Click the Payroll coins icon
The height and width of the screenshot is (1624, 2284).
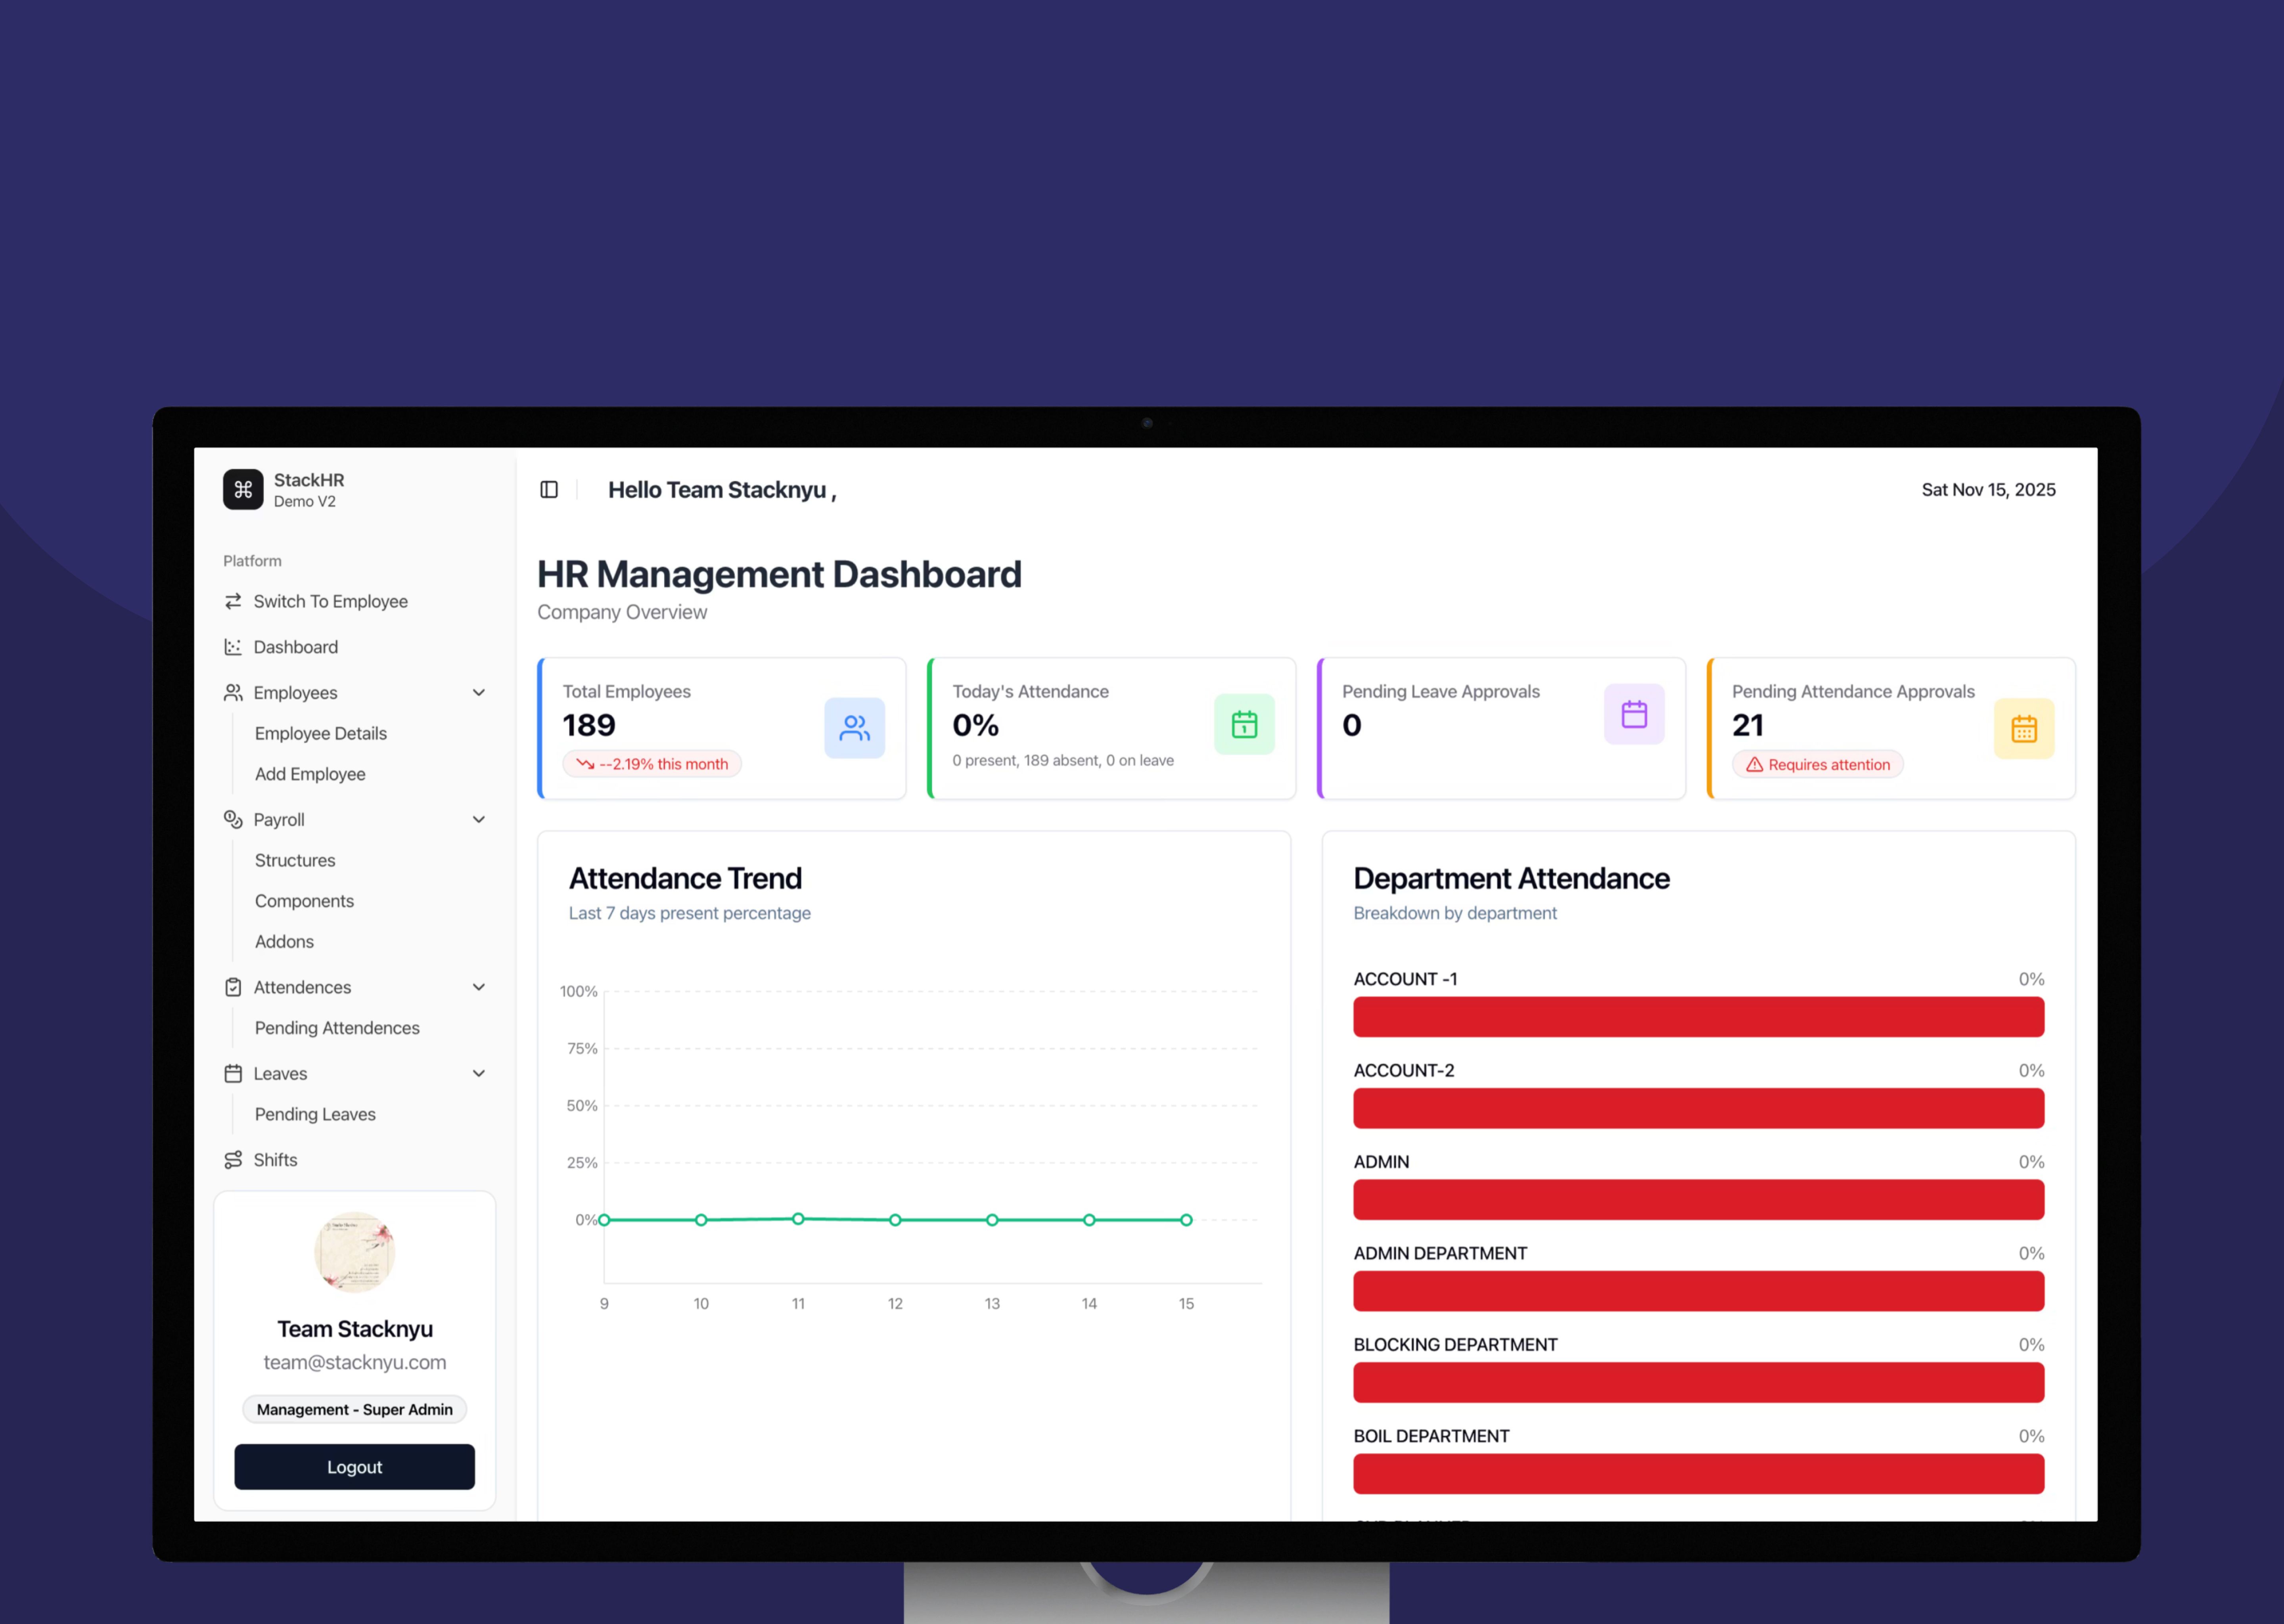(233, 819)
